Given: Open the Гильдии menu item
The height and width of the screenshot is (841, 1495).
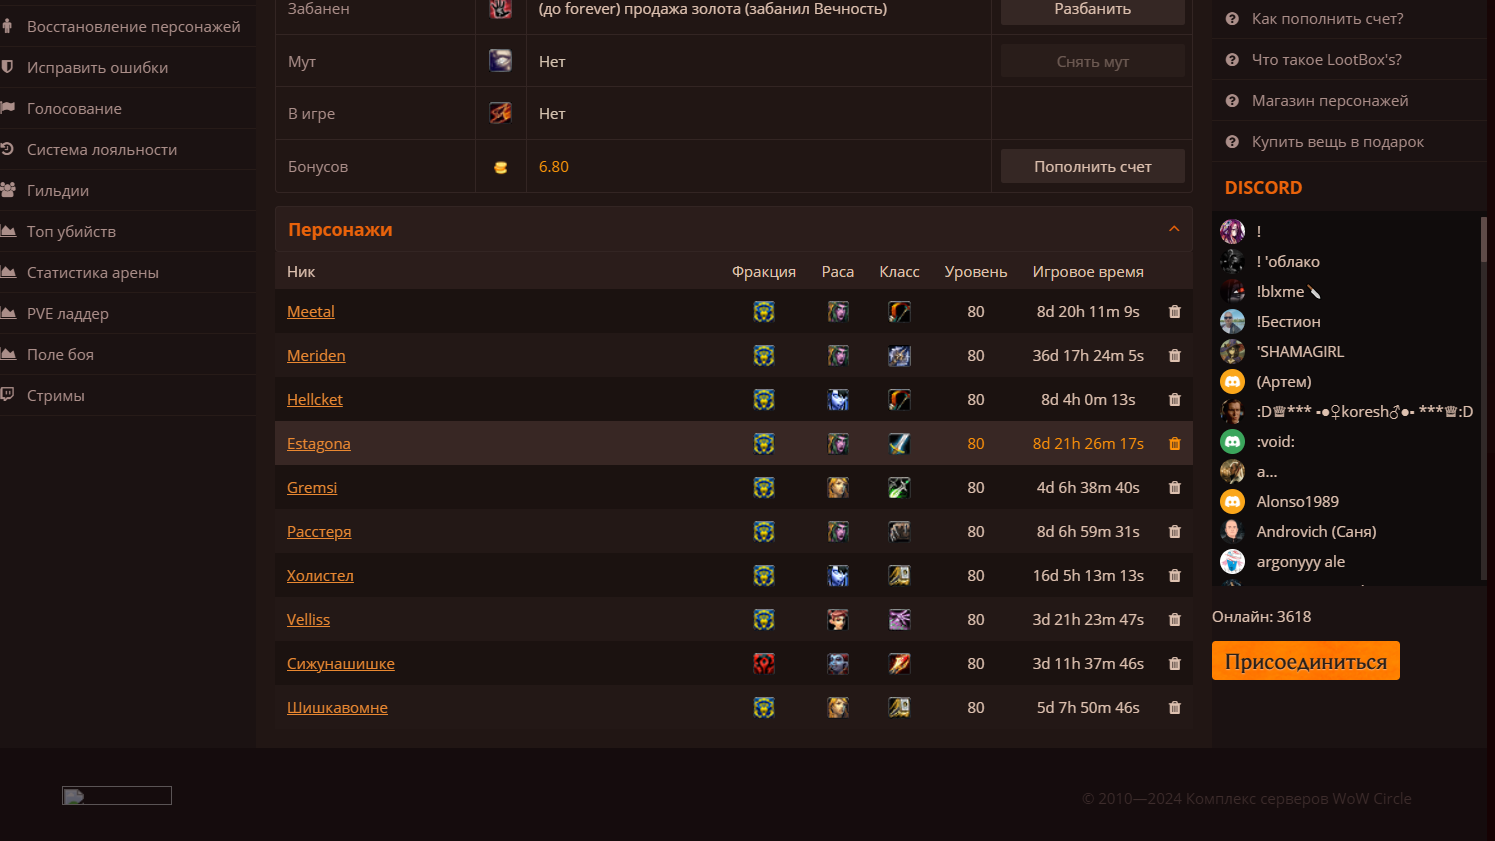Looking at the screenshot, I should tap(58, 191).
